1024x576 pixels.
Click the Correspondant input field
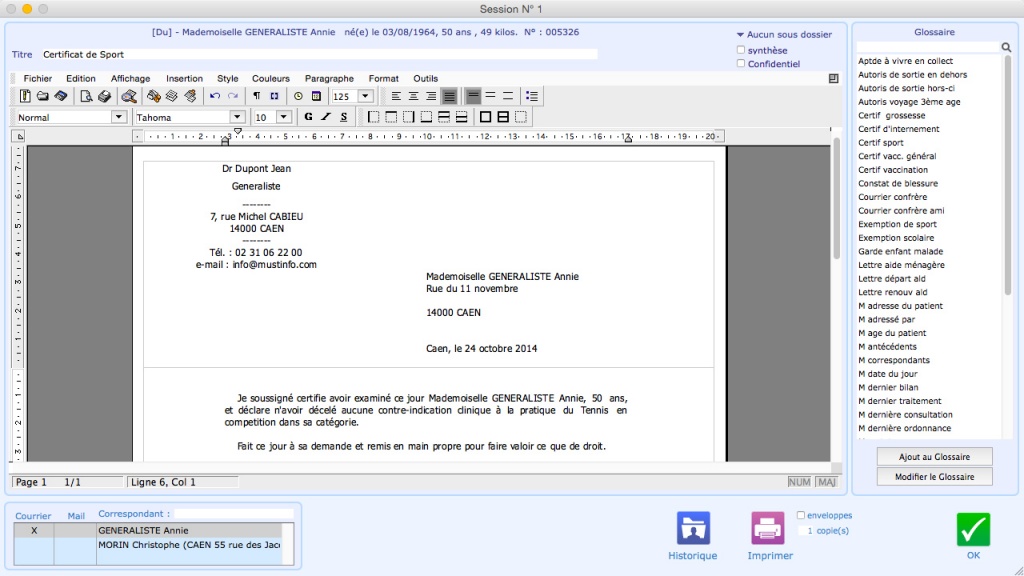(x=234, y=514)
